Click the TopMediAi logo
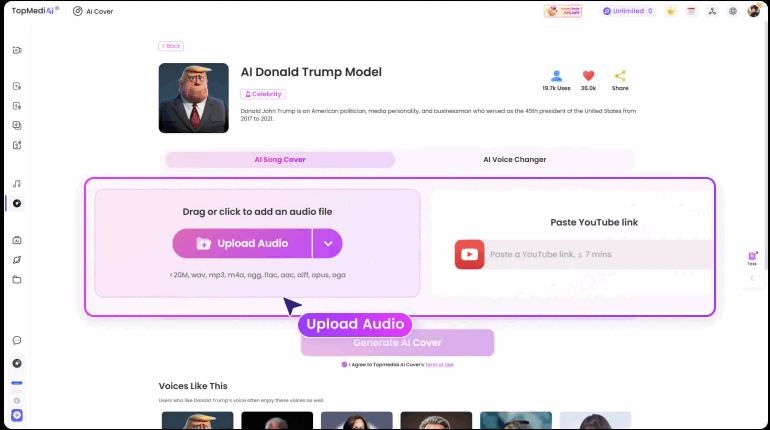The height and width of the screenshot is (430, 770). pyautogui.click(x=35, y=11)
